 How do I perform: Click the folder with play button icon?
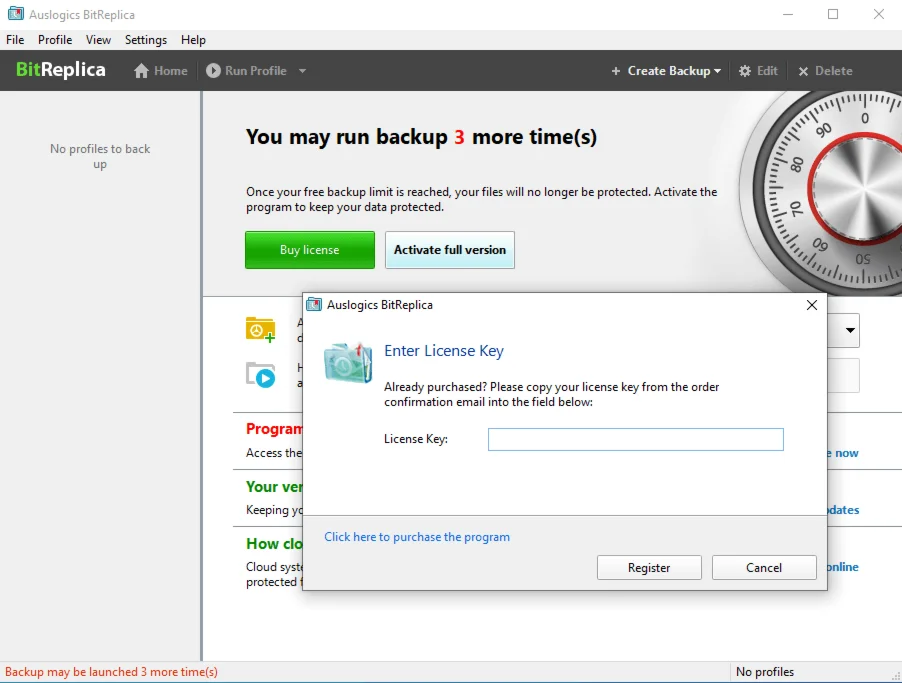click(260, 375)
